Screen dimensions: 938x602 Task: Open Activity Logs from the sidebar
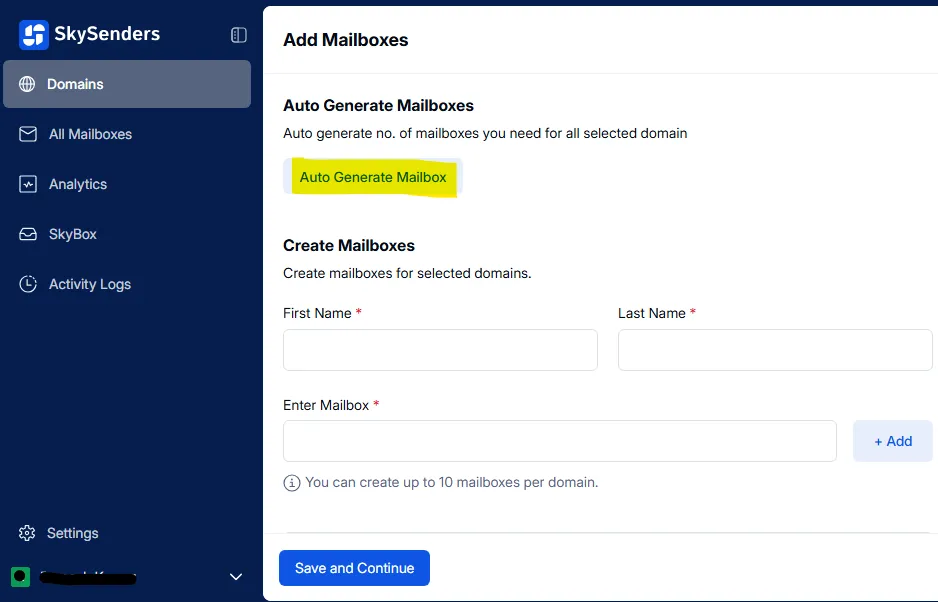pyautogui.click(x=90, y=284)
